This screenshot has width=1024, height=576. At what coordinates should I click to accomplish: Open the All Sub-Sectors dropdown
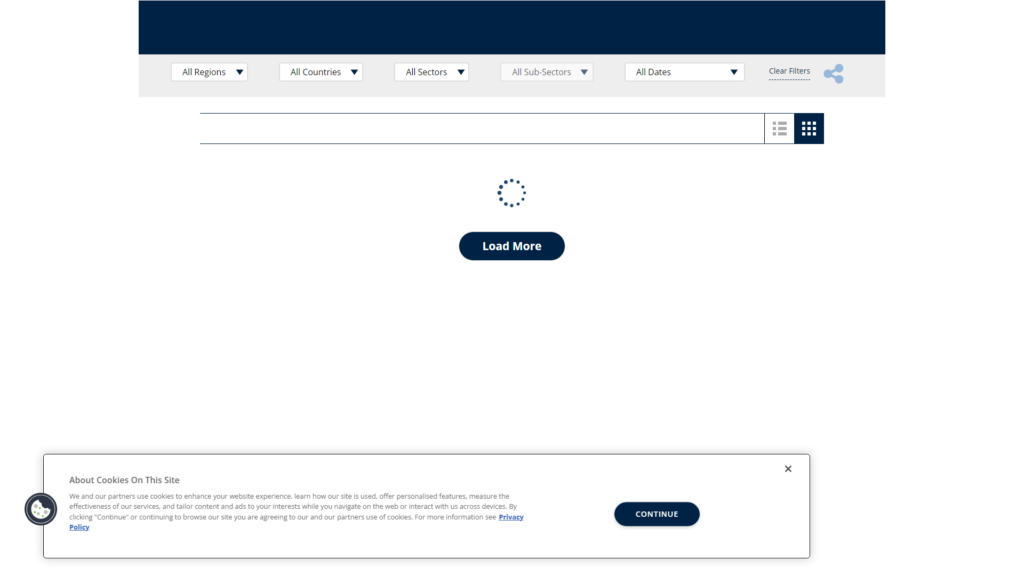click(547, 72)
